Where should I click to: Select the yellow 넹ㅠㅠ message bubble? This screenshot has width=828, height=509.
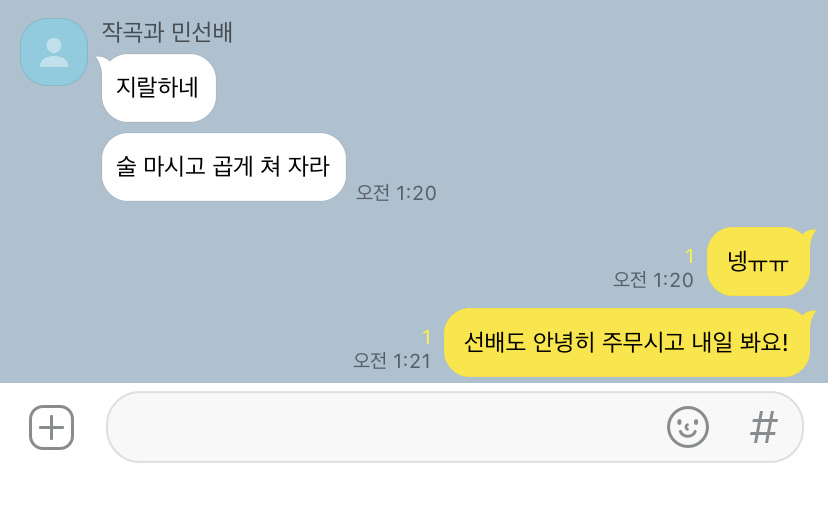[759, 261]
